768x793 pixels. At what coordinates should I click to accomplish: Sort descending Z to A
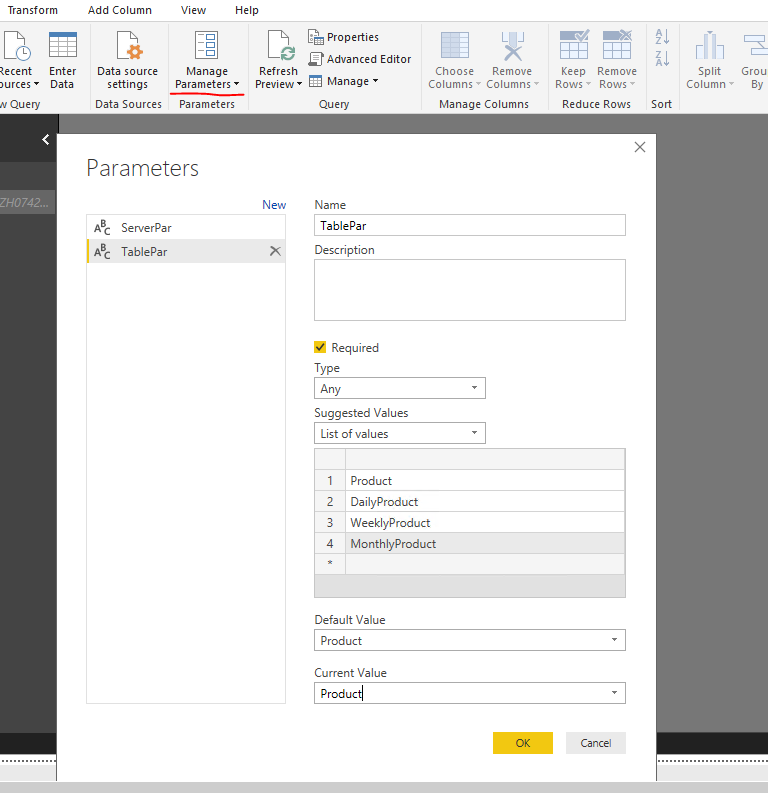662,58
